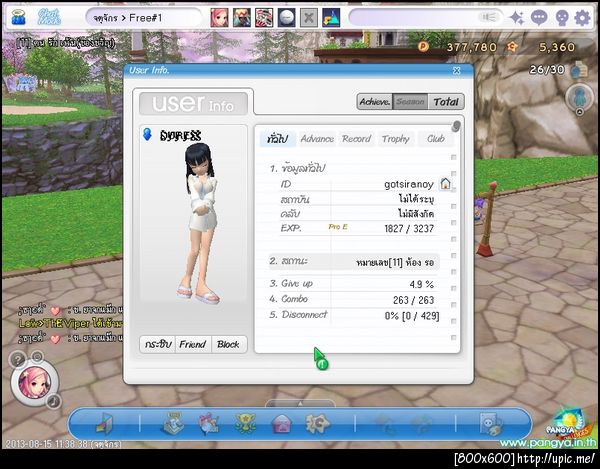Click the top chat input field
Screen dimensions: 600x469
point(426,18)
